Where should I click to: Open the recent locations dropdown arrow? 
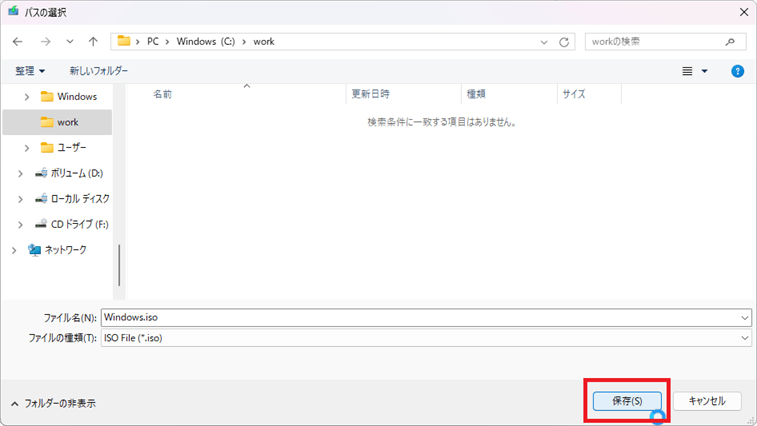(69, 42)
